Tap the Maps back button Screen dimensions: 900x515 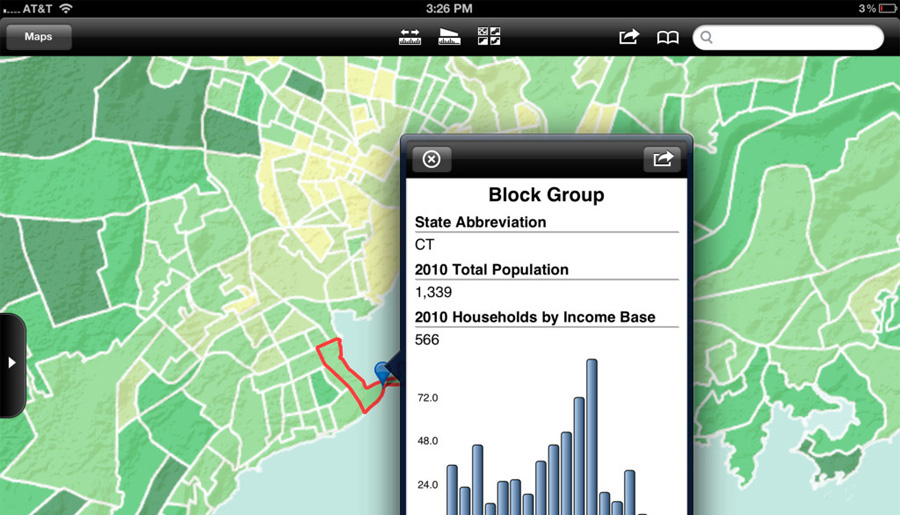click(x=38, y=37)
